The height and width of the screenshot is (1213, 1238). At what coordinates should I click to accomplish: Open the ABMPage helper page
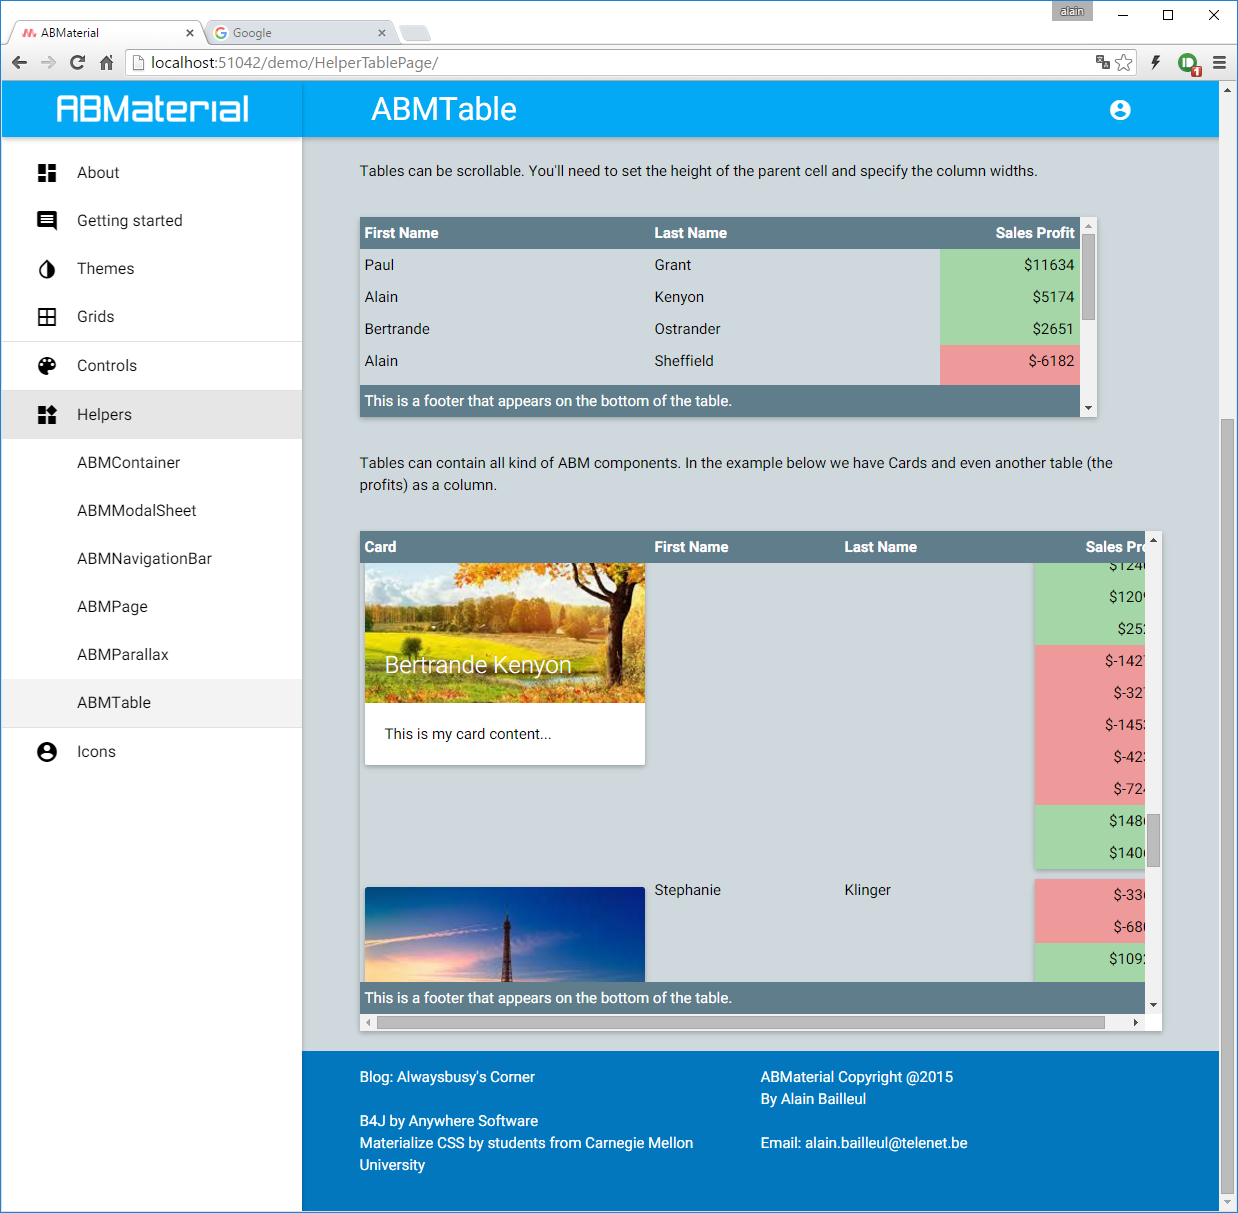(x=152, y=607)
